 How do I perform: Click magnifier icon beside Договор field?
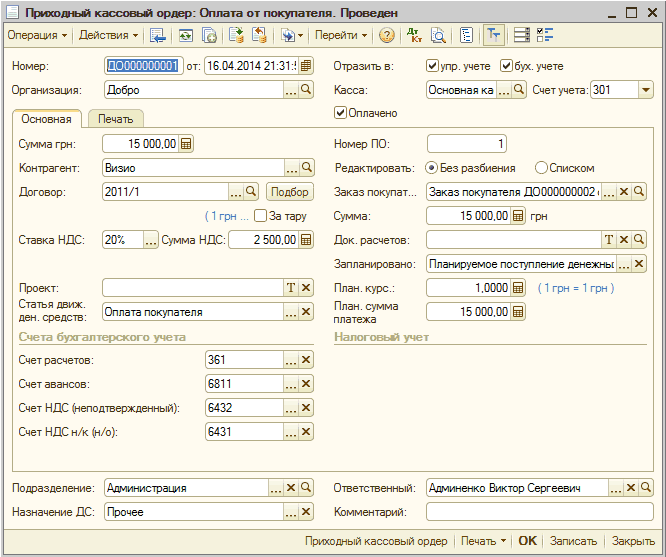(x=251, y=192)
